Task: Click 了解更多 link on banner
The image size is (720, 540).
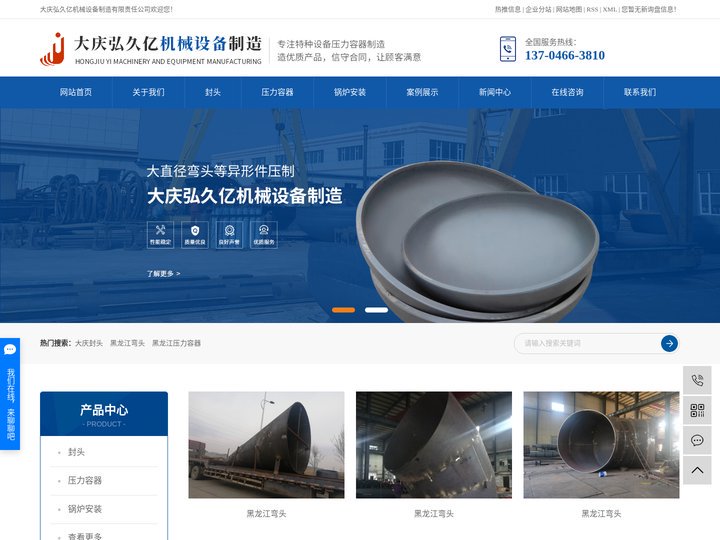Action: click(163, 274)
